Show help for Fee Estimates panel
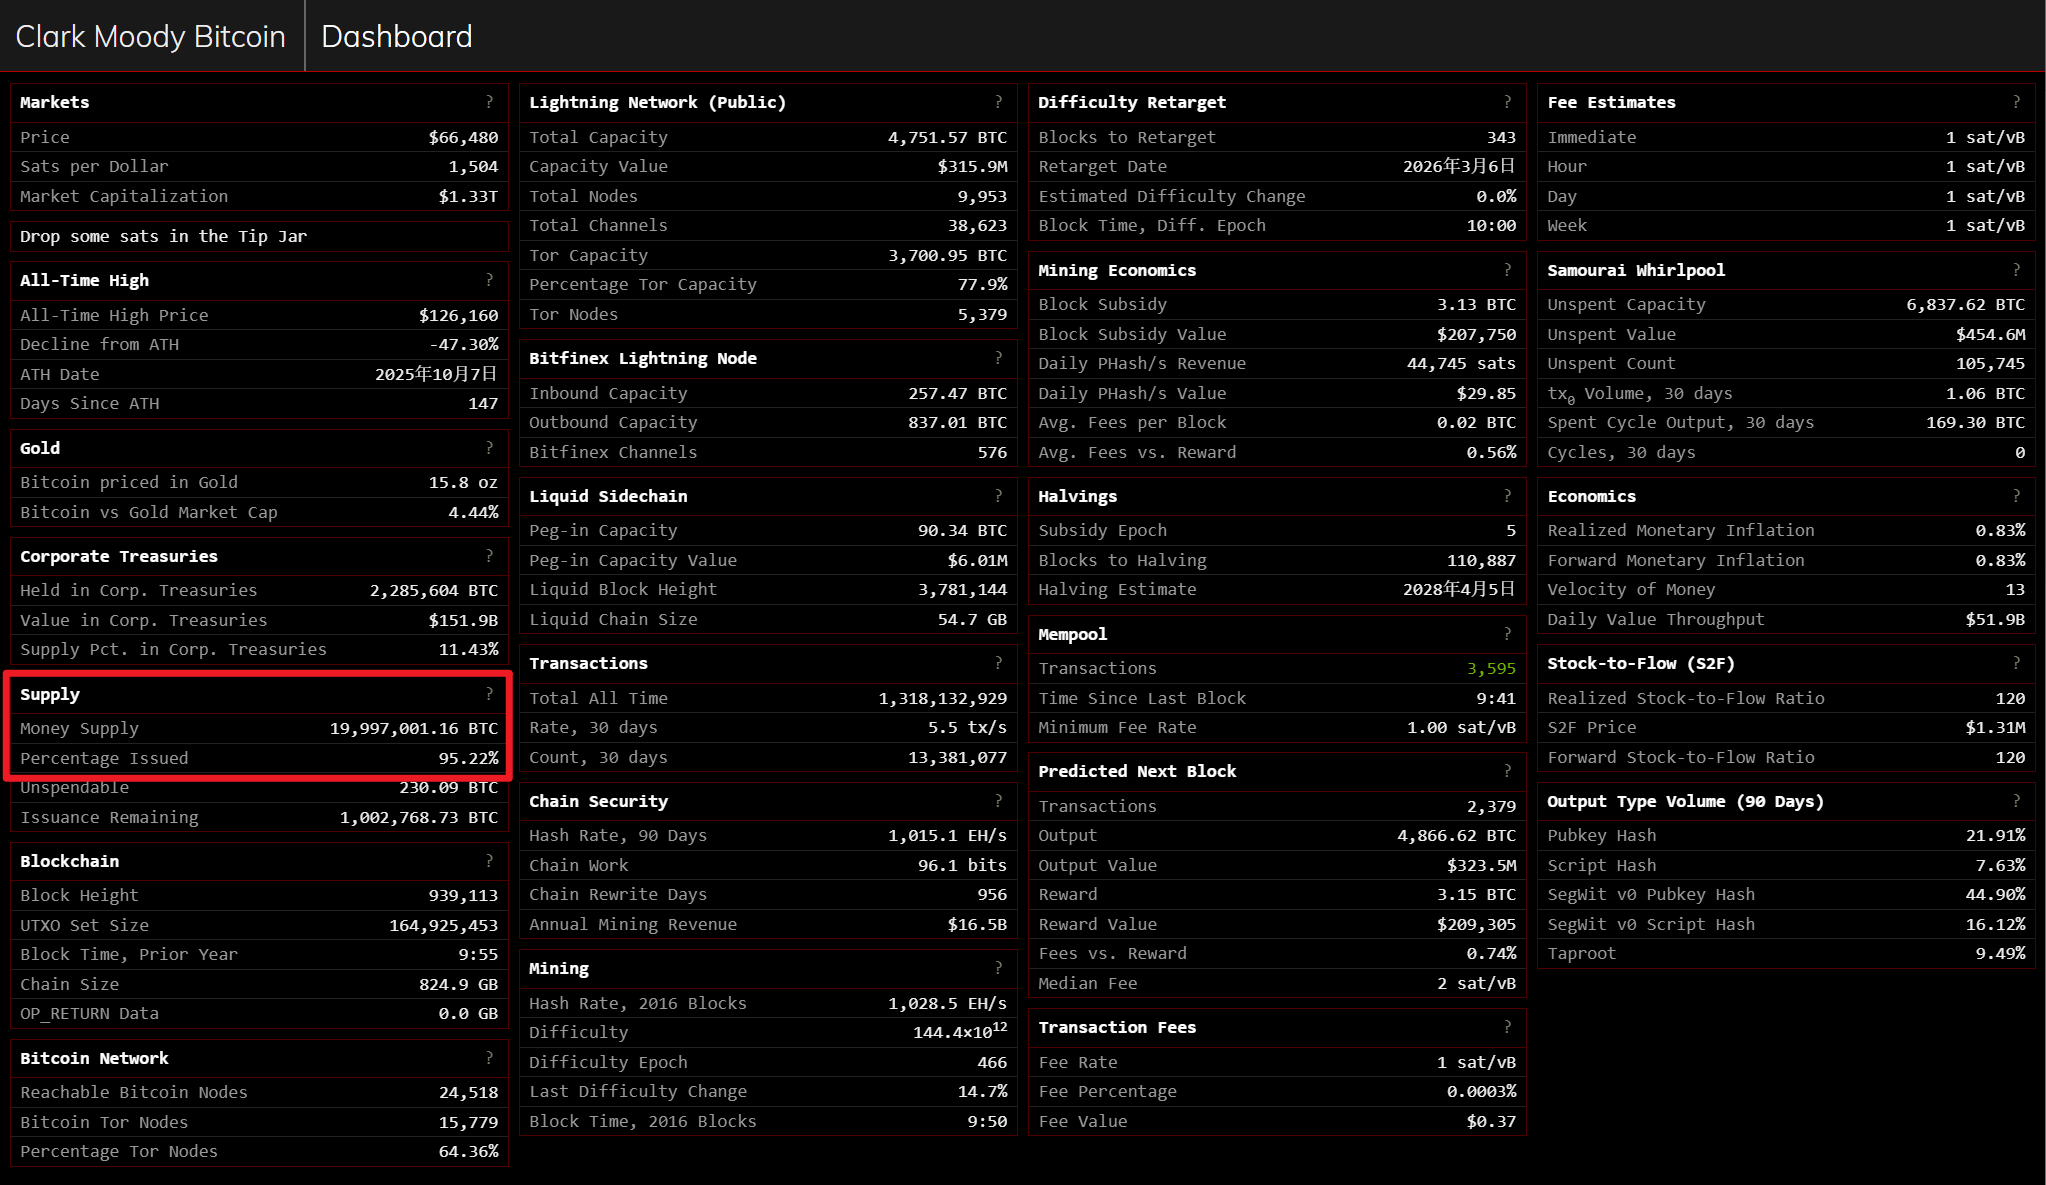2046x1185 pixels. [x=2016, y=102]
